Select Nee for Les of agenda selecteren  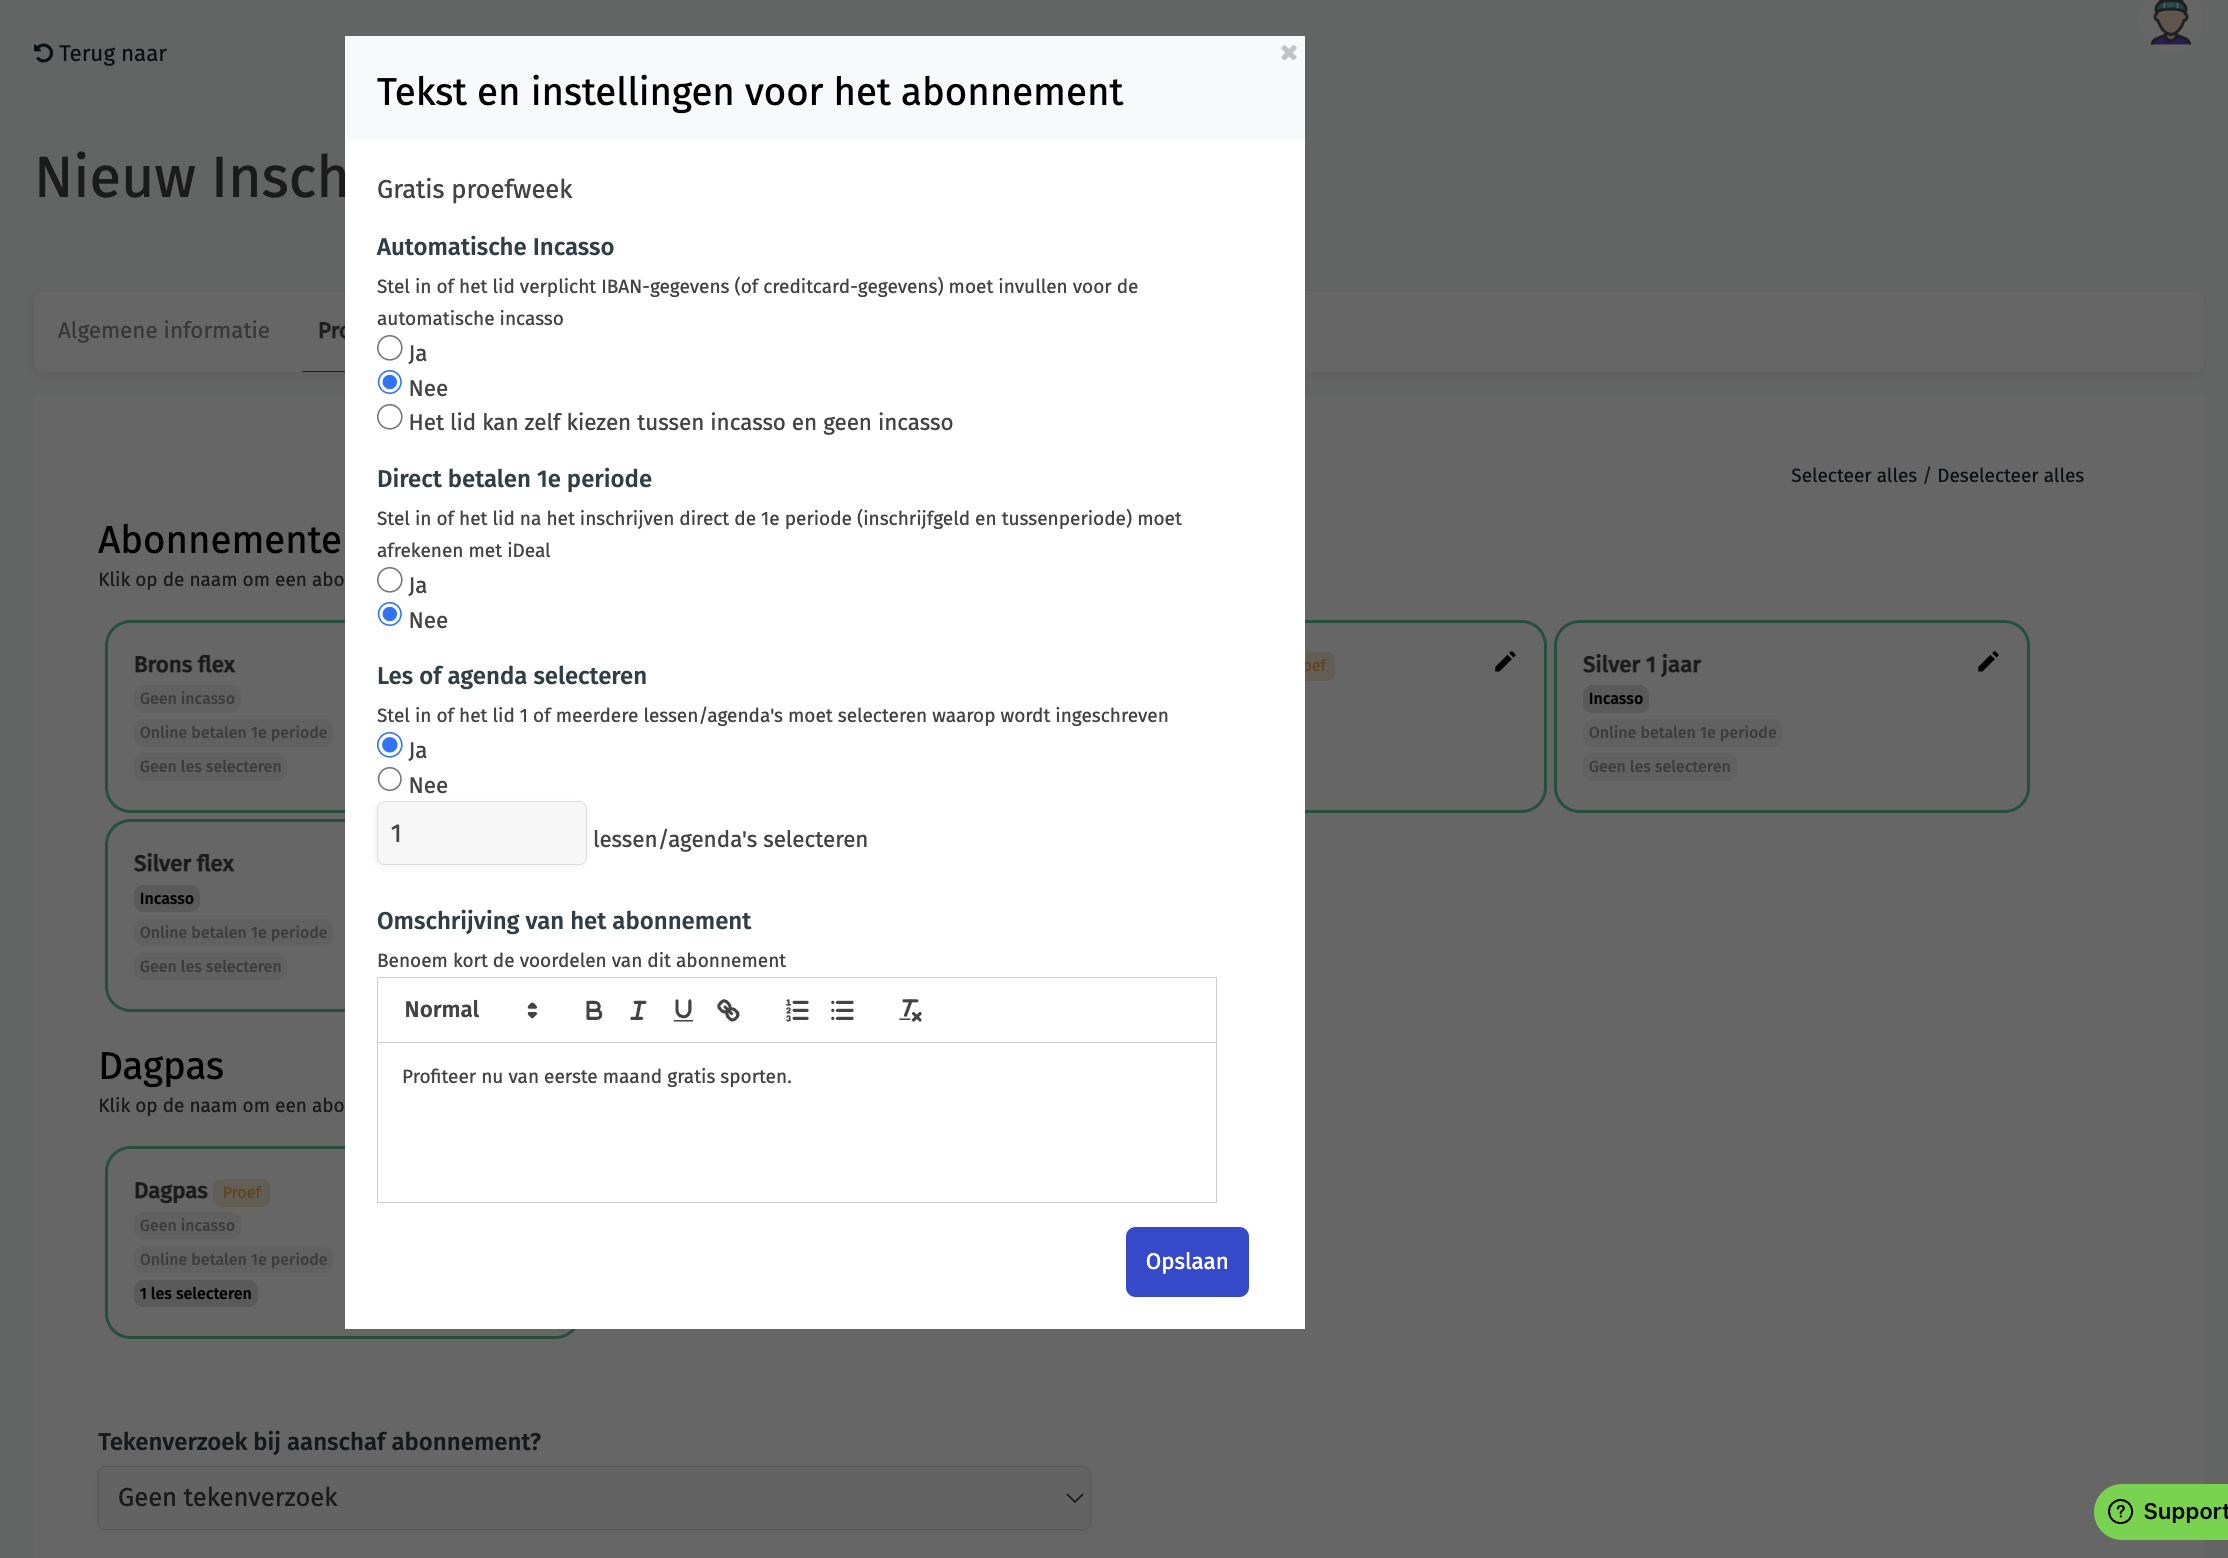coord(390,780)
